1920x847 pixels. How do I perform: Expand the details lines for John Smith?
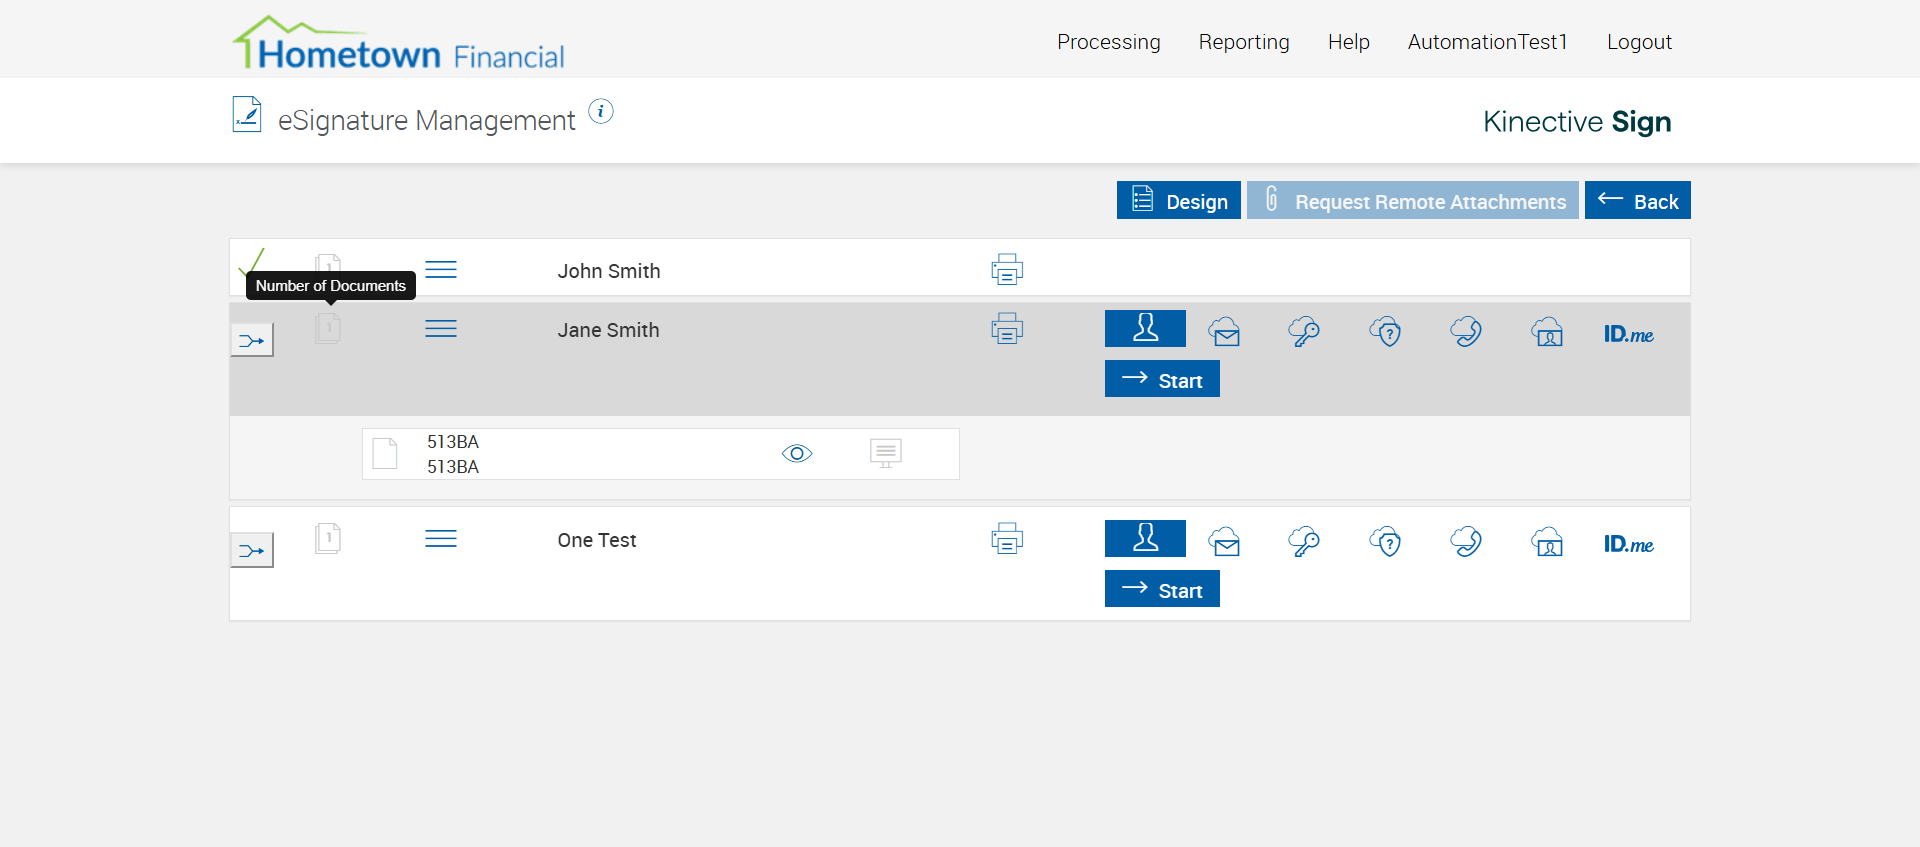tap(441, 270)
